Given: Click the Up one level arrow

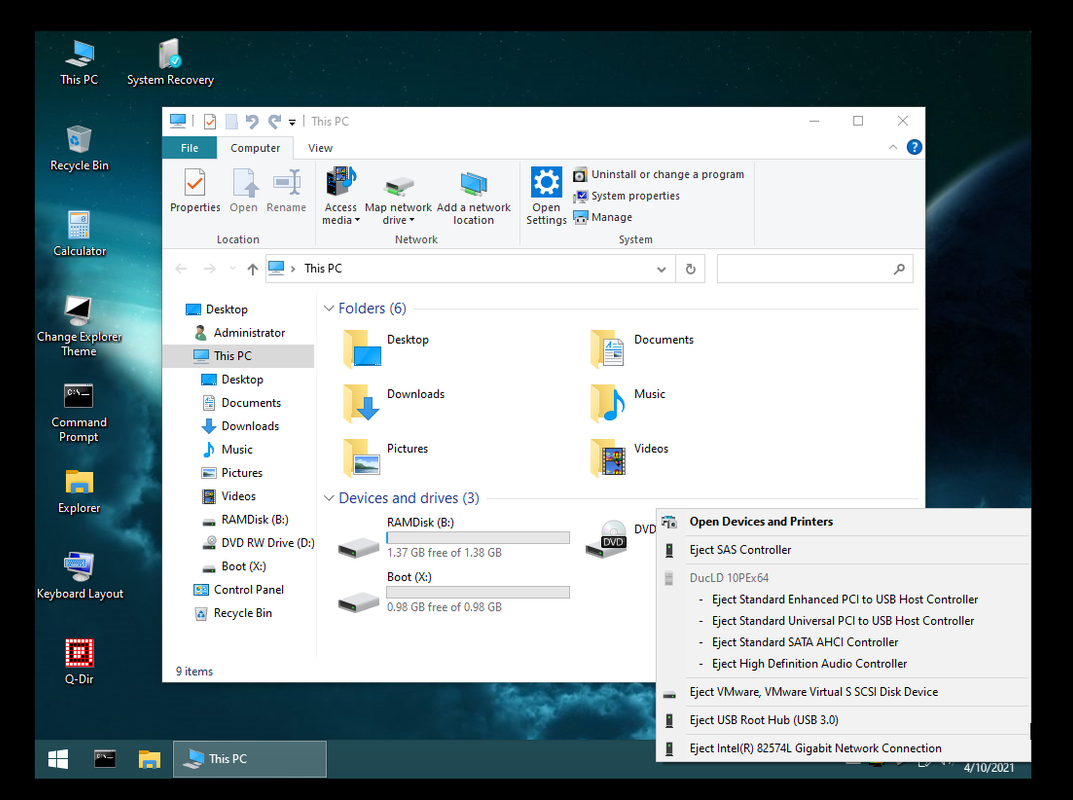Looking at the screenshot, I should tap(253, 269).
